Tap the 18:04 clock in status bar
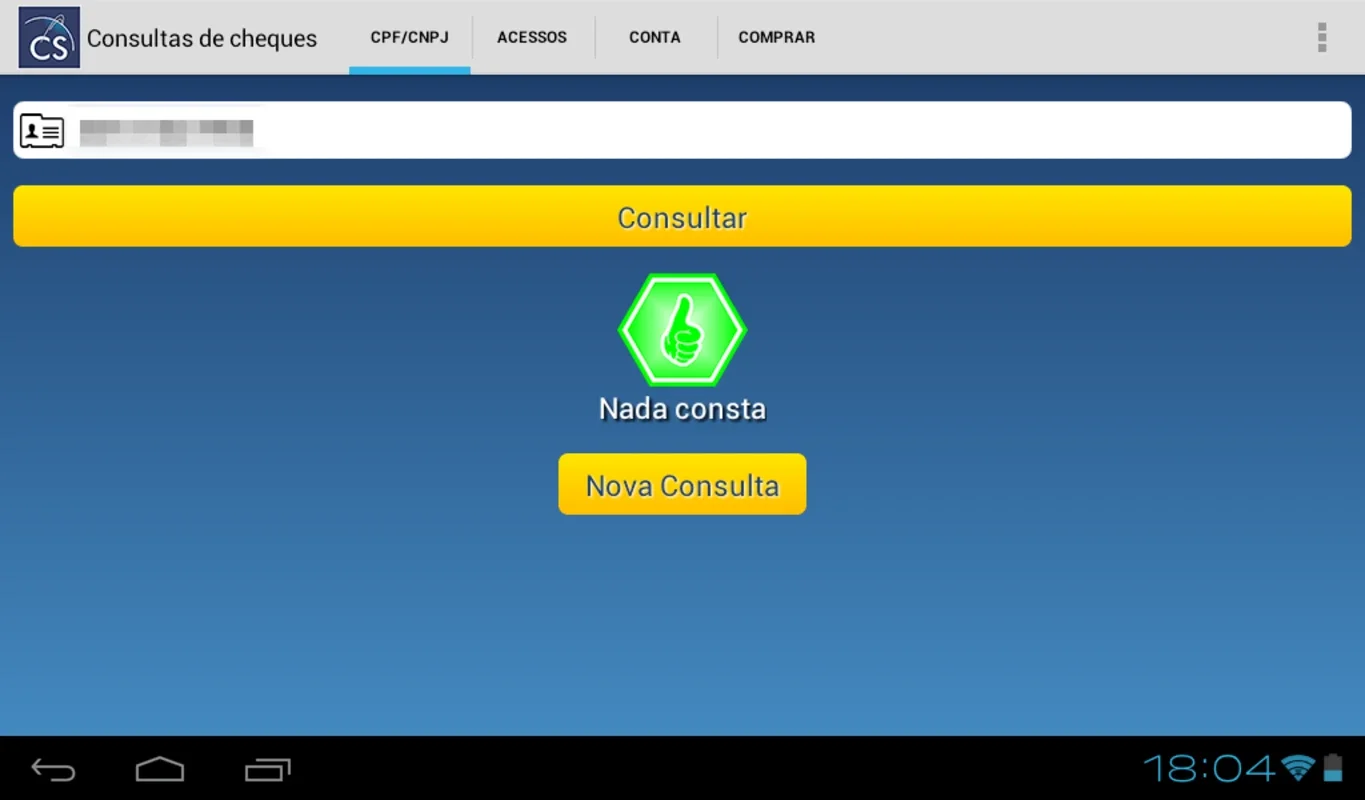 click(1210, 768)
